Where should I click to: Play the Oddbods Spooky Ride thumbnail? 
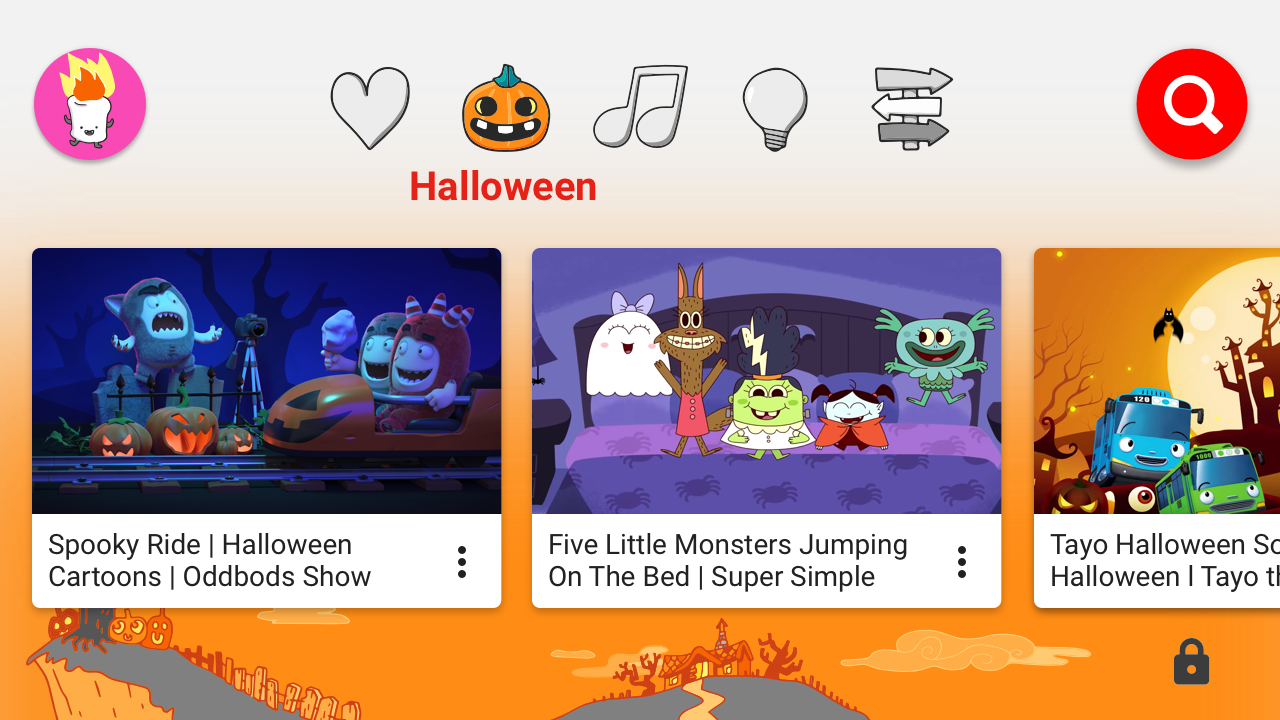point(266,381)
